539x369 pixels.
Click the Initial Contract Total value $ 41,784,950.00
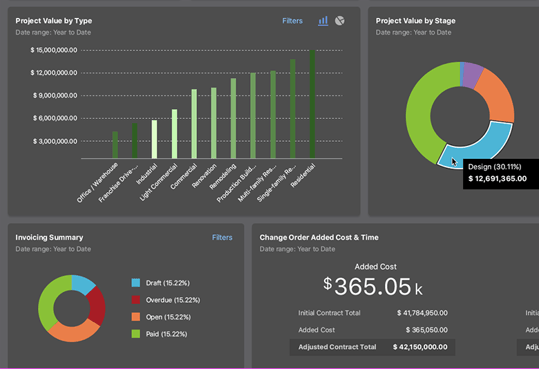click(x=422, y=313)
